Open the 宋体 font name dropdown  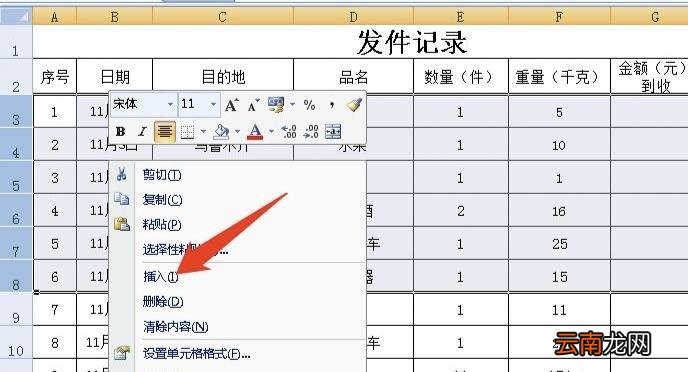[x=170, y=105]
